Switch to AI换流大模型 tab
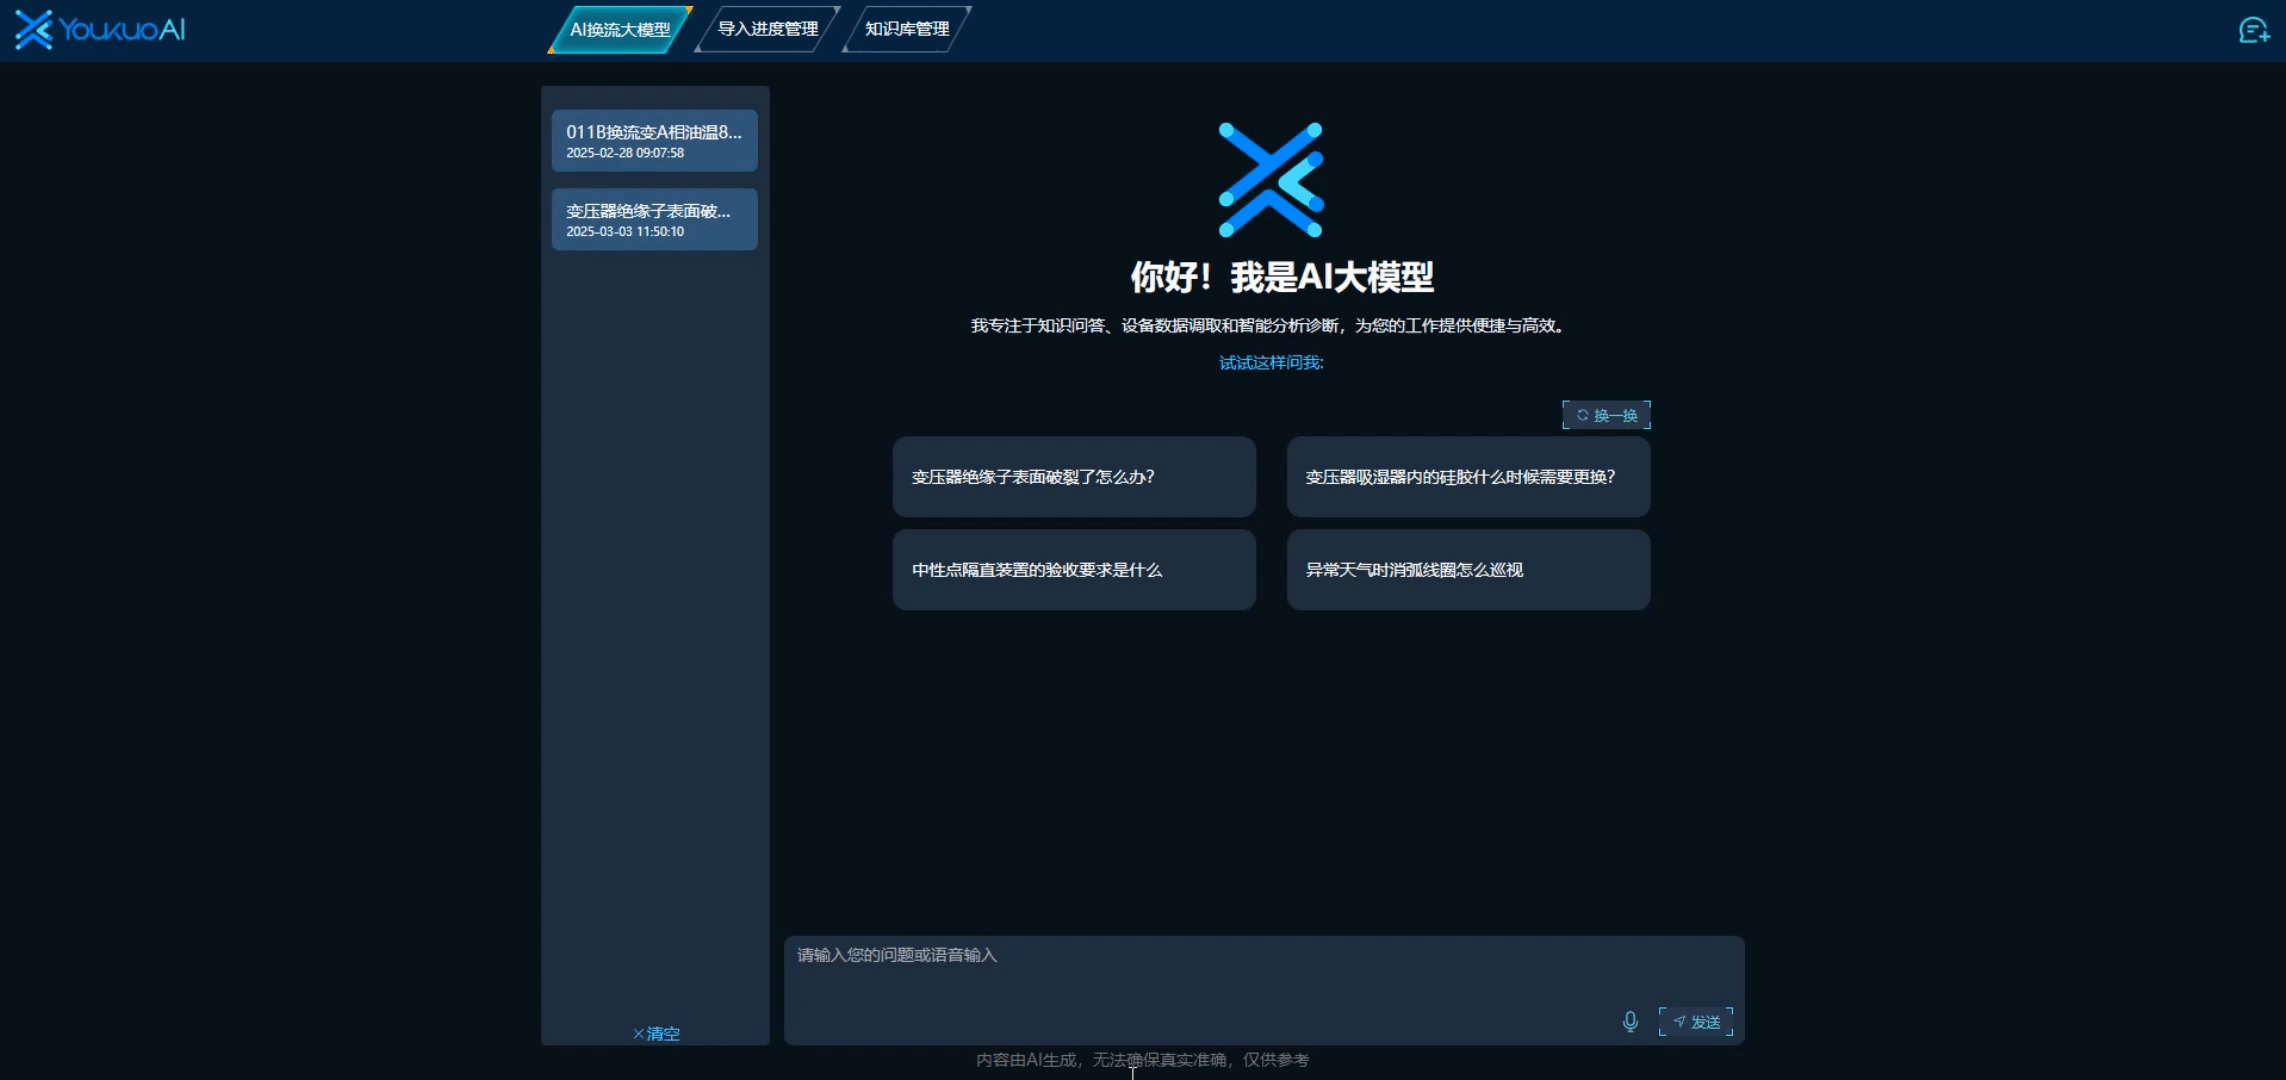 pyautogui.click(x=620, y=29)
